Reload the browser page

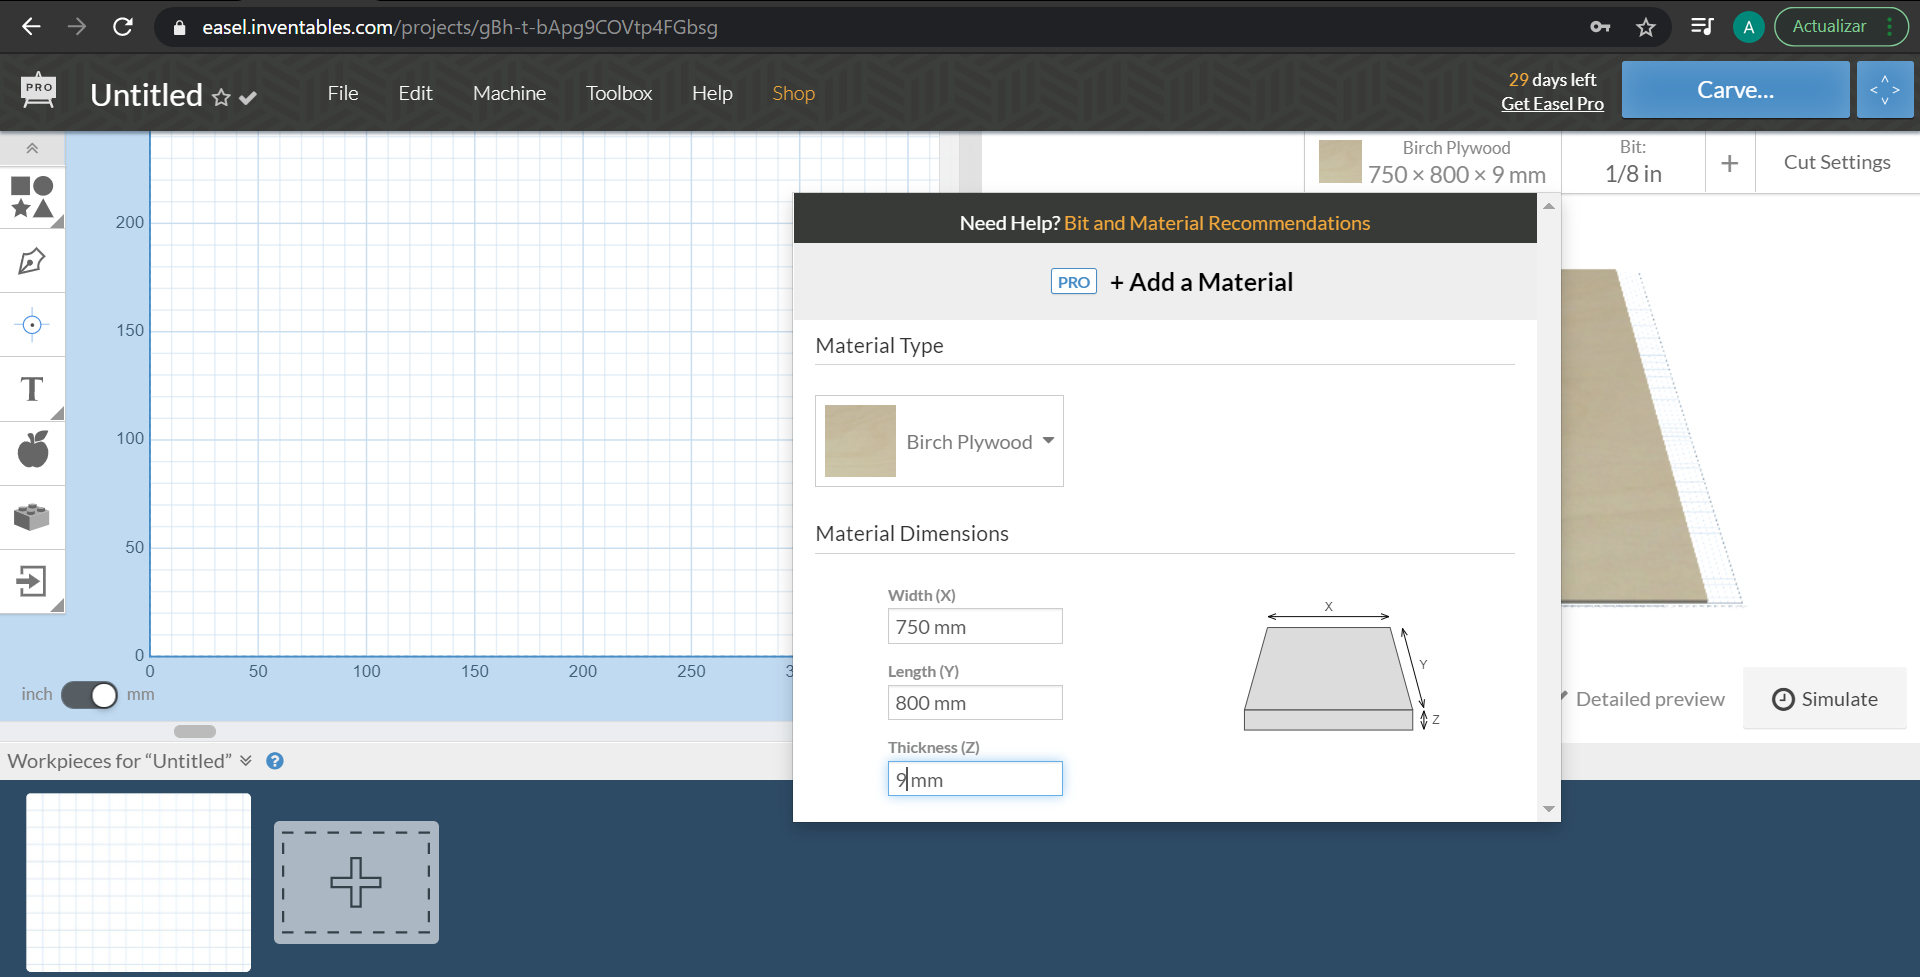(x=123, y=27)
